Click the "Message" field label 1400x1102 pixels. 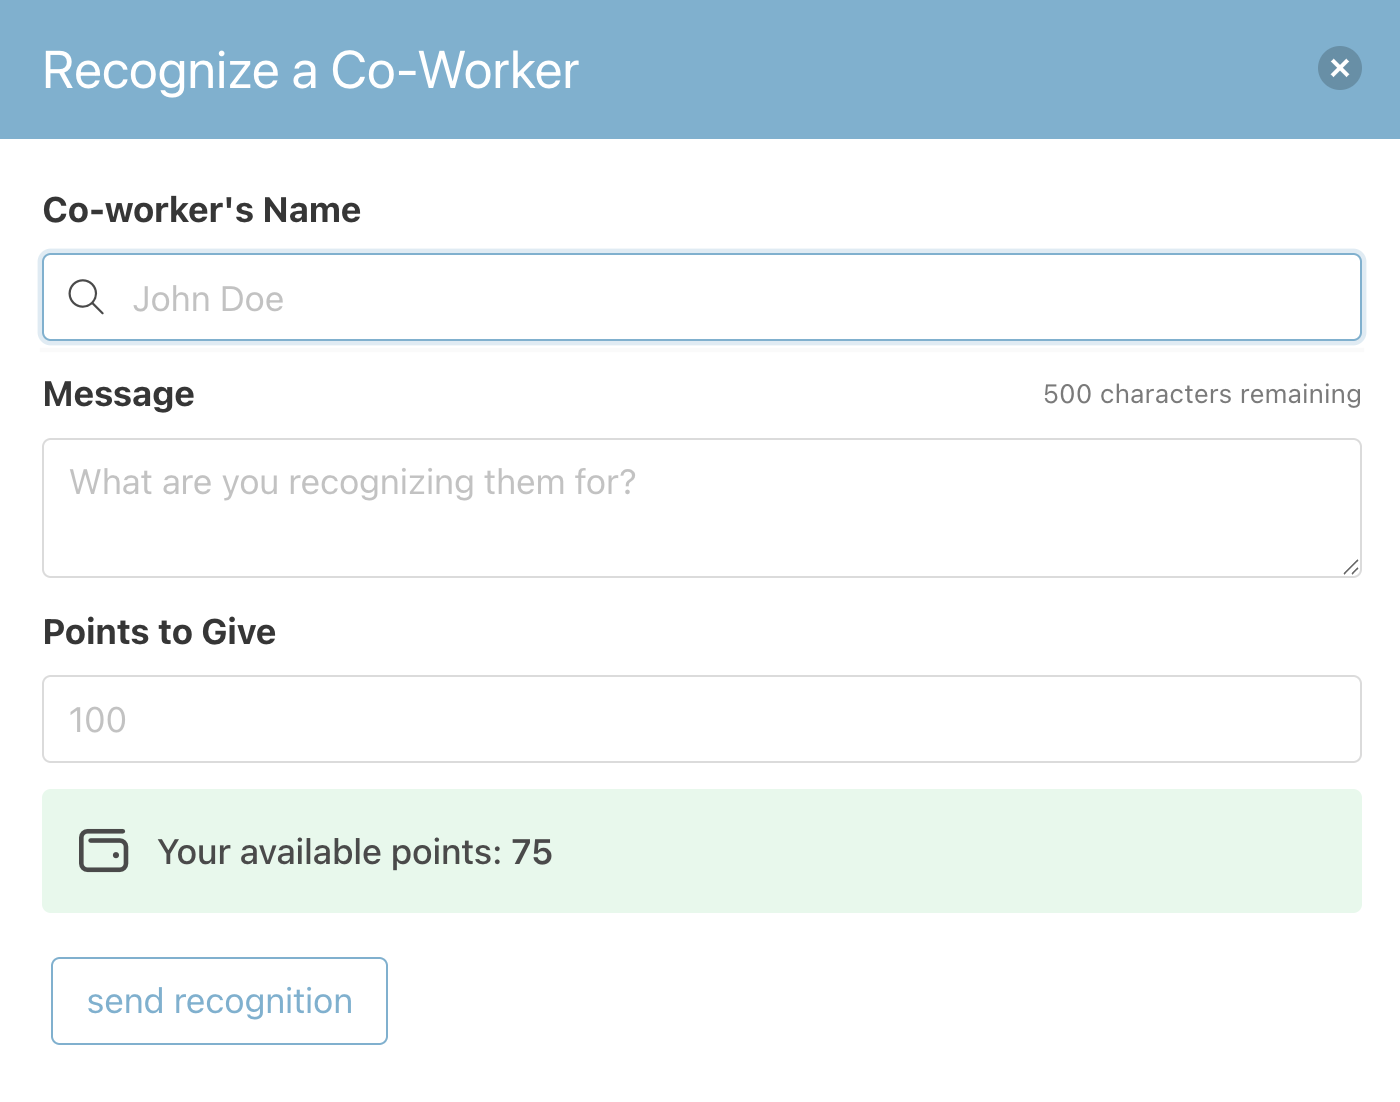tap(119, 394)
